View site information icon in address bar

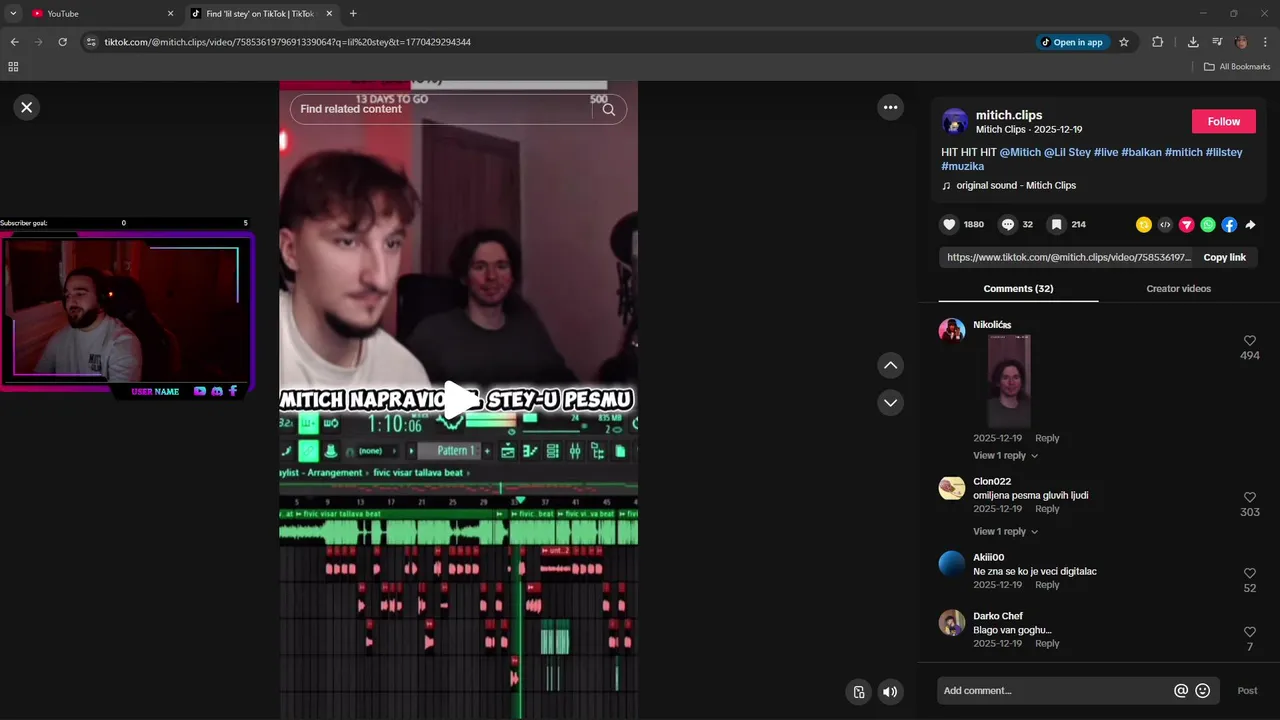pyautogui.click(x=91, y=42)
